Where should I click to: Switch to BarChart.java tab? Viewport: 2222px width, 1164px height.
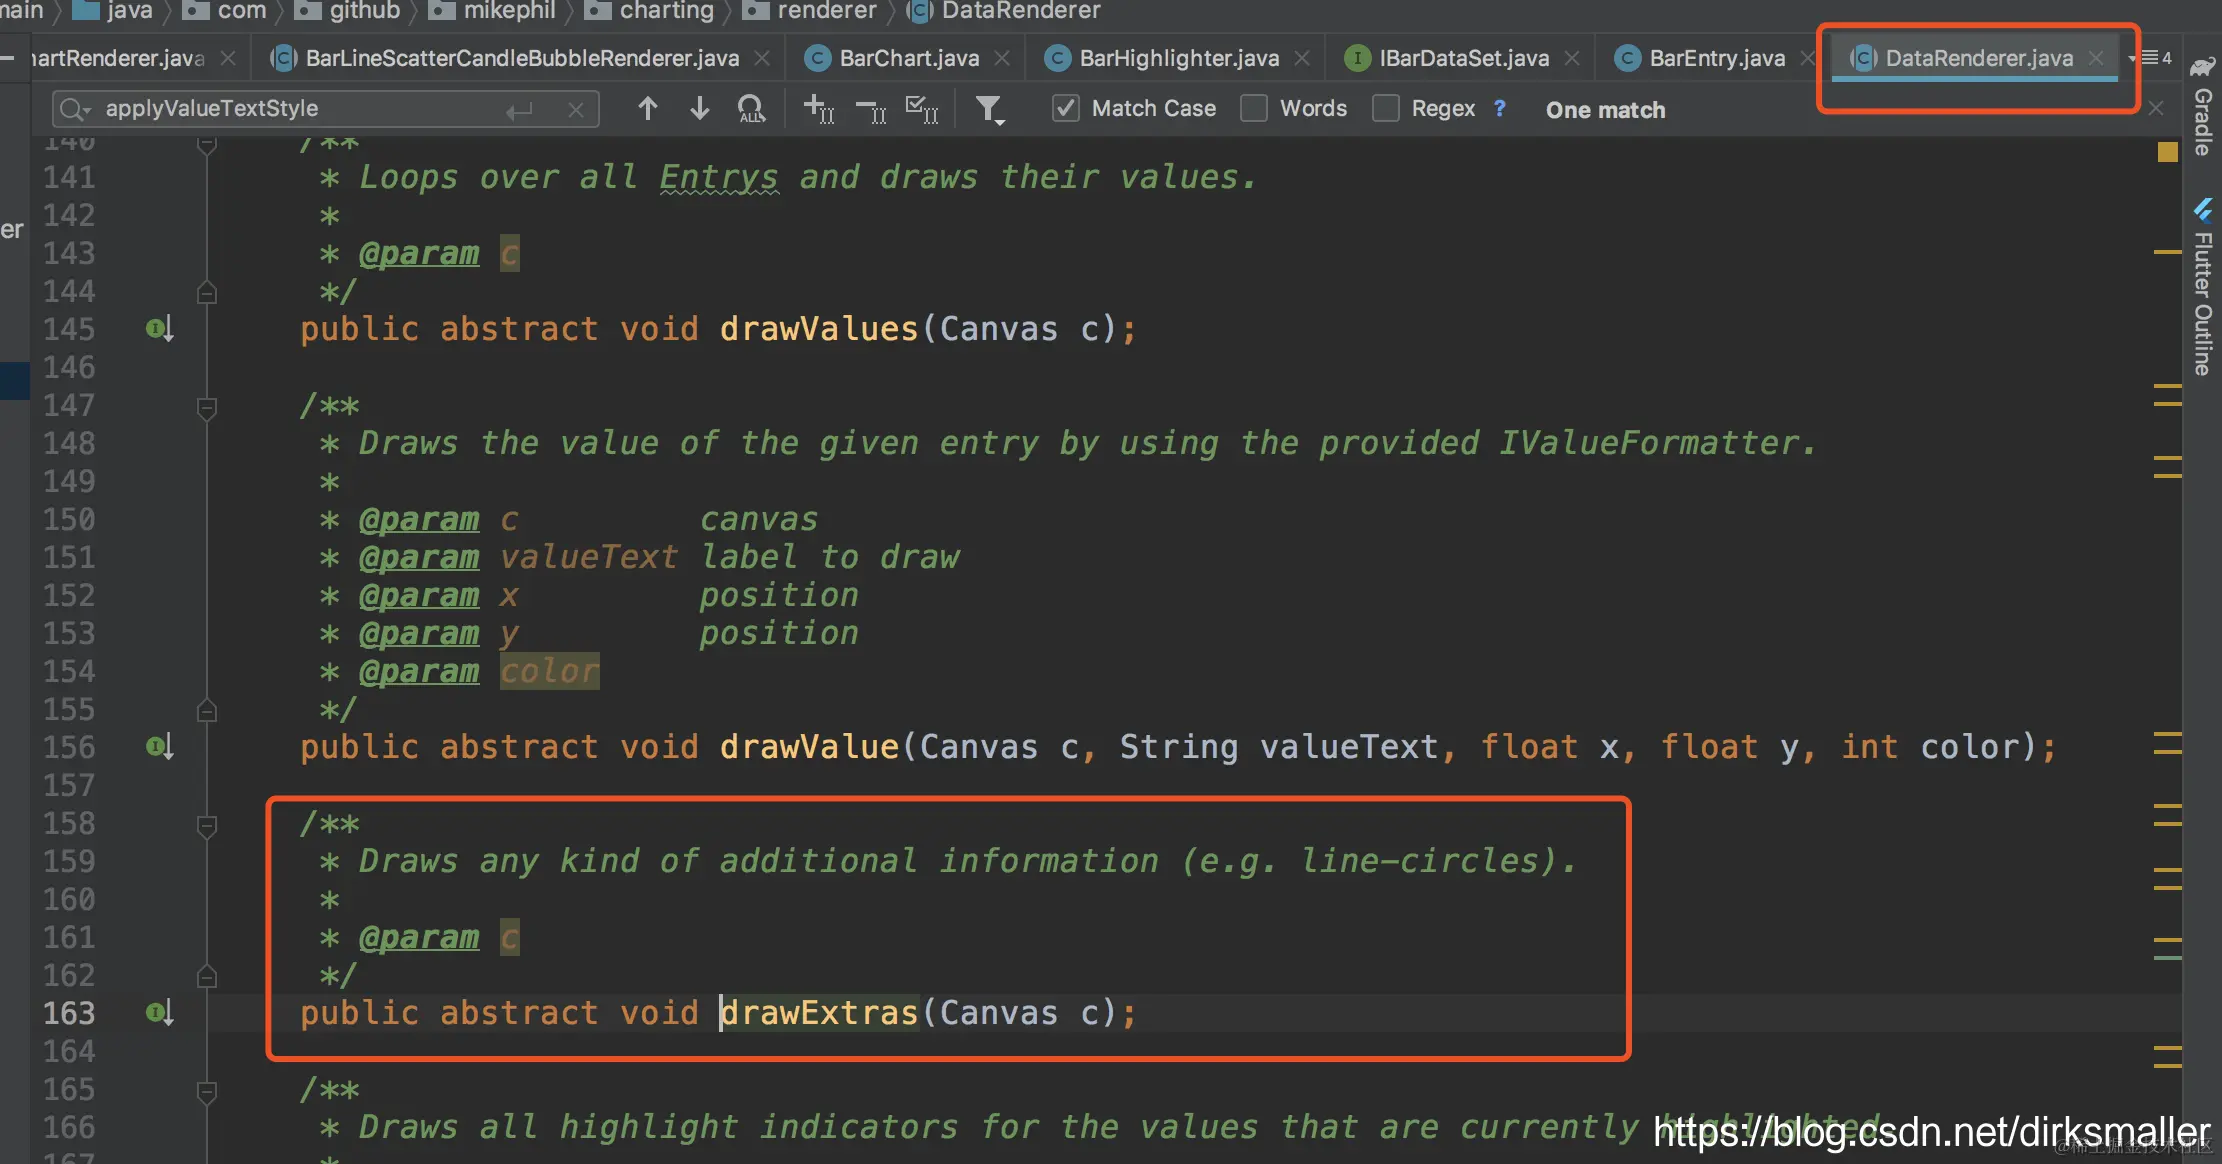pyautogui.click(x=908, y=58)
